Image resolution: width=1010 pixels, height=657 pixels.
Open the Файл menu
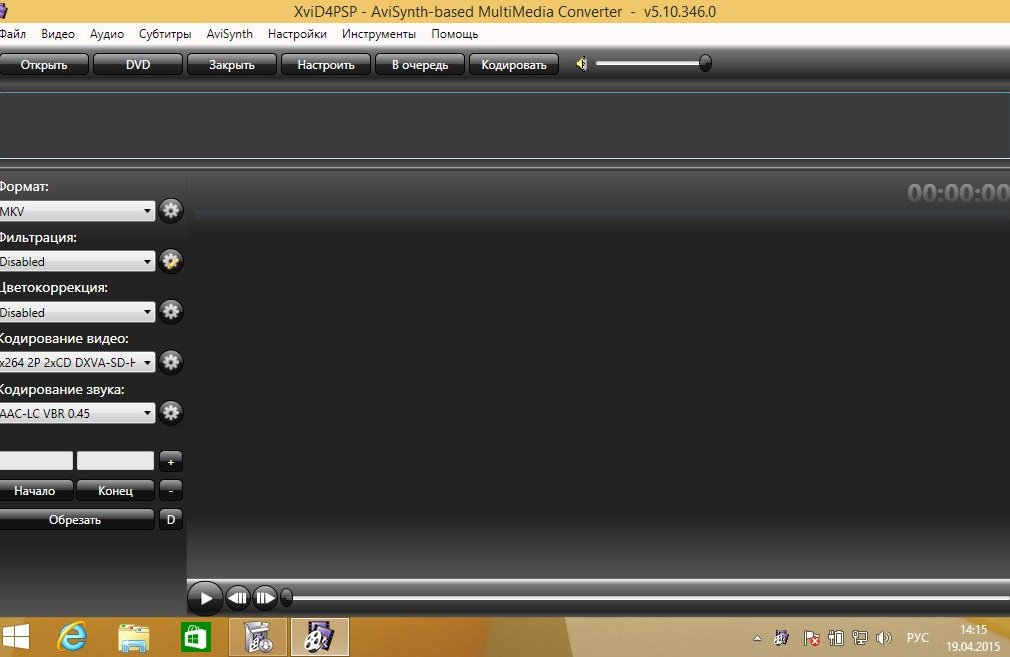(13, 34)
